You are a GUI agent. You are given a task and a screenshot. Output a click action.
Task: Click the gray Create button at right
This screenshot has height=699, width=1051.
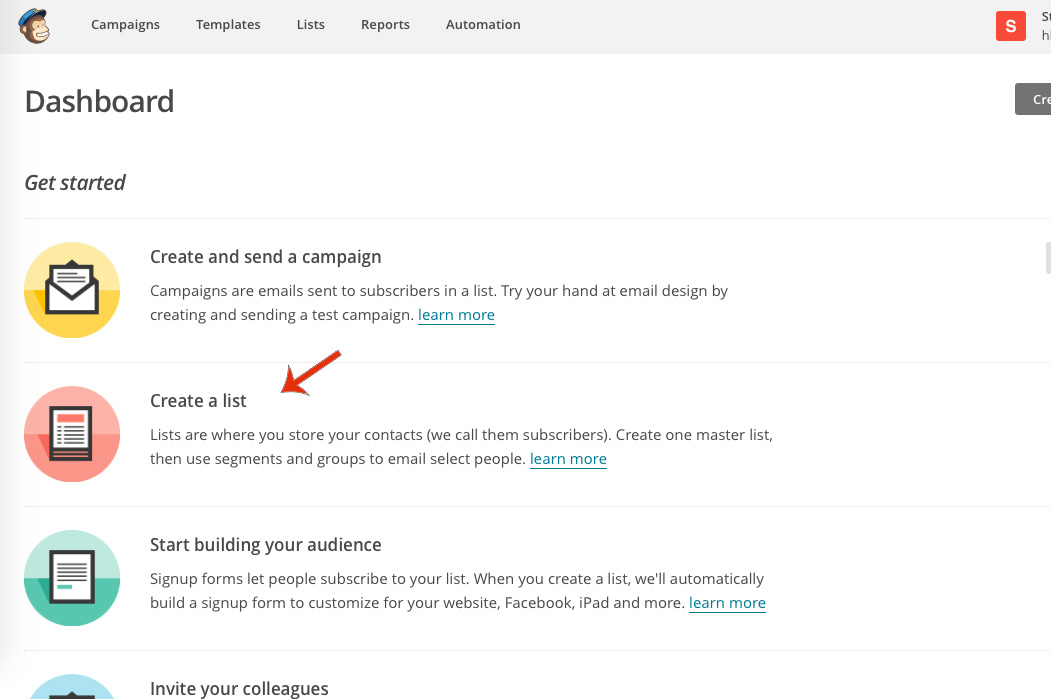1034,99
